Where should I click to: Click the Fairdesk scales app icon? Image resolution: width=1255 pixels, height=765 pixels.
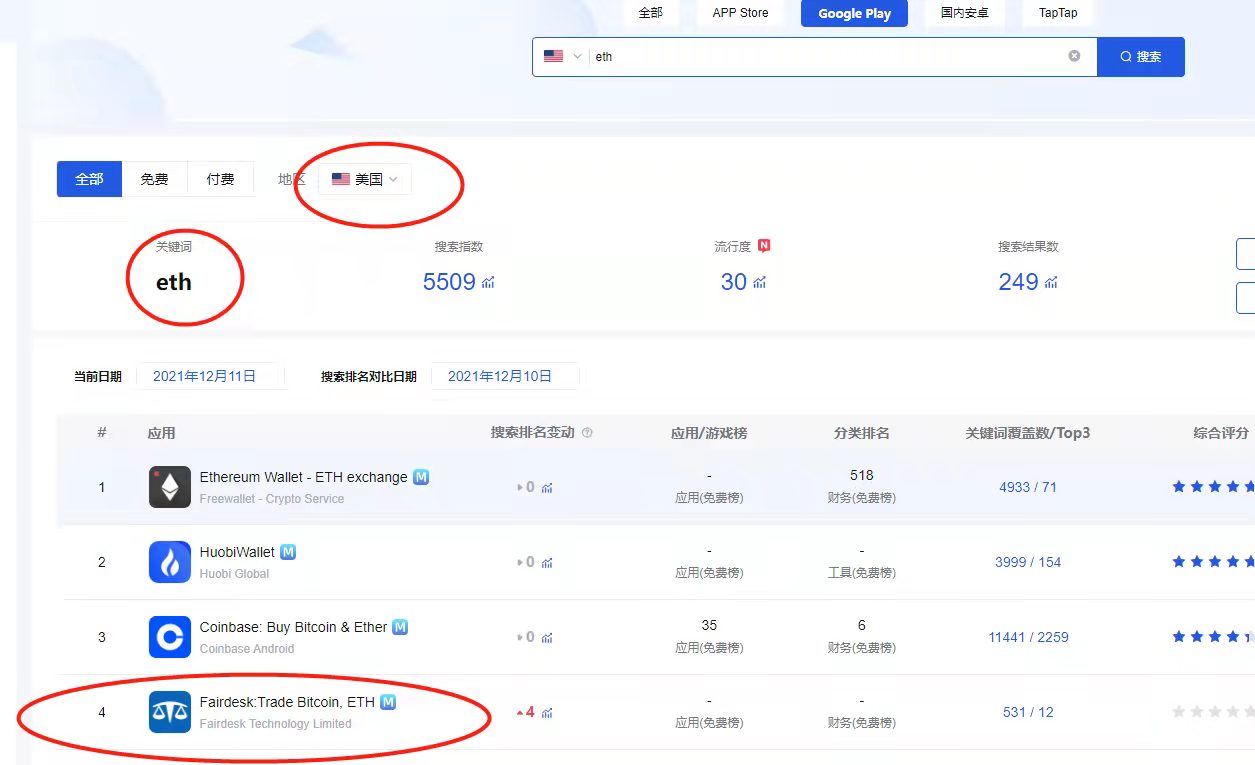pyautogui.click(x=169, y=712)
